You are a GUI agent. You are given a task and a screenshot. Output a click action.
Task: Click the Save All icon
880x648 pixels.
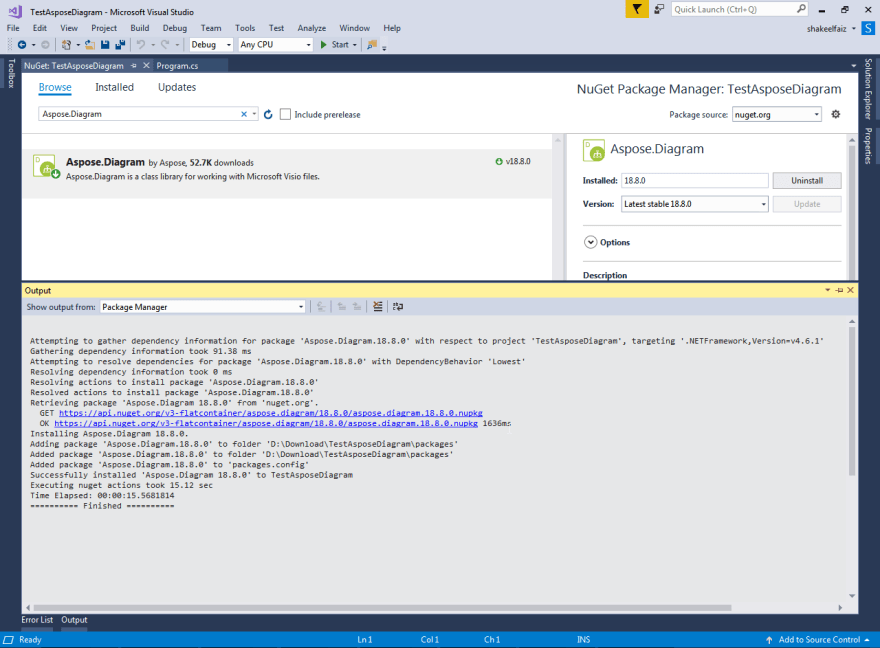(120, 44)
